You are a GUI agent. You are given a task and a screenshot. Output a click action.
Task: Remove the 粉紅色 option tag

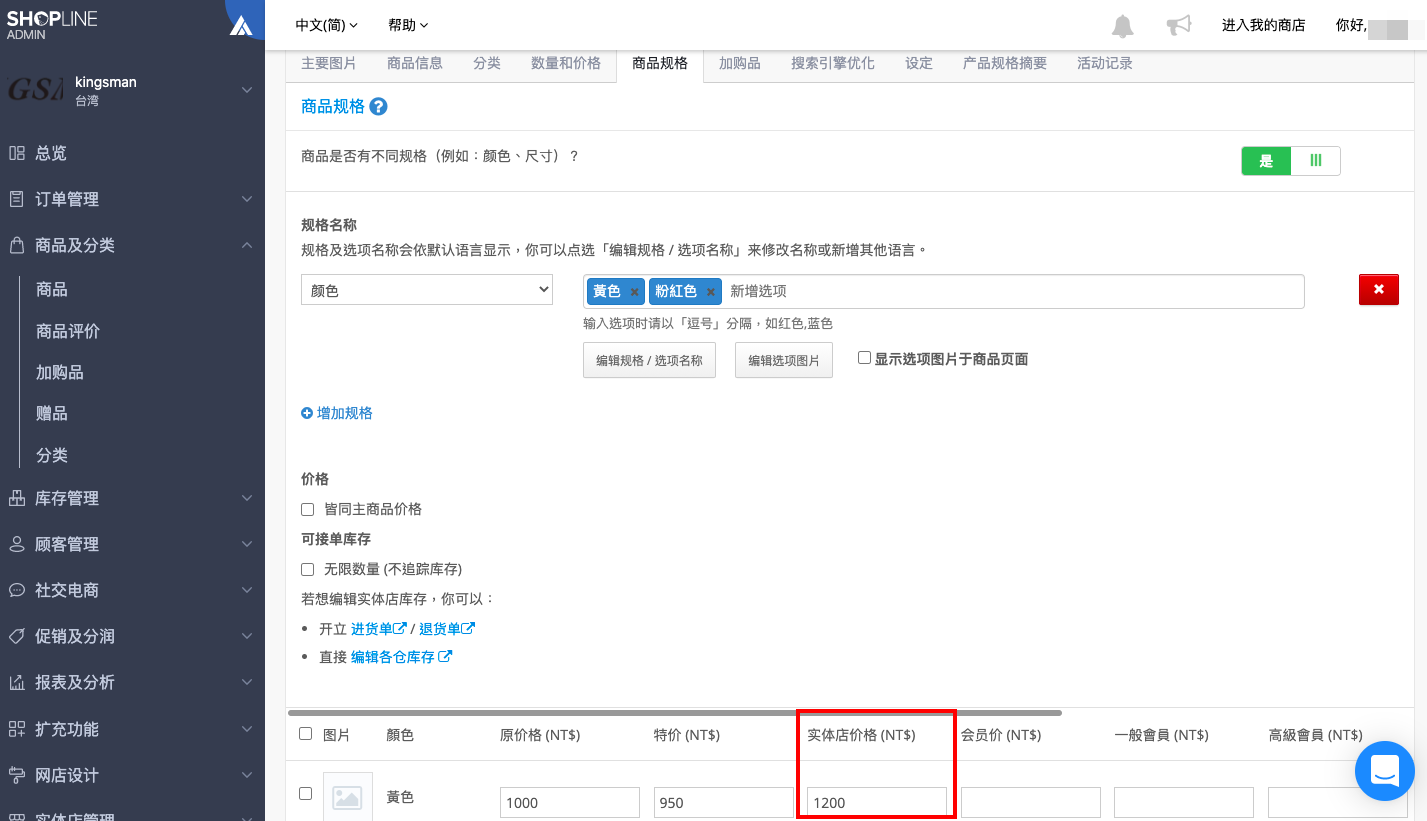click(711, 292)
